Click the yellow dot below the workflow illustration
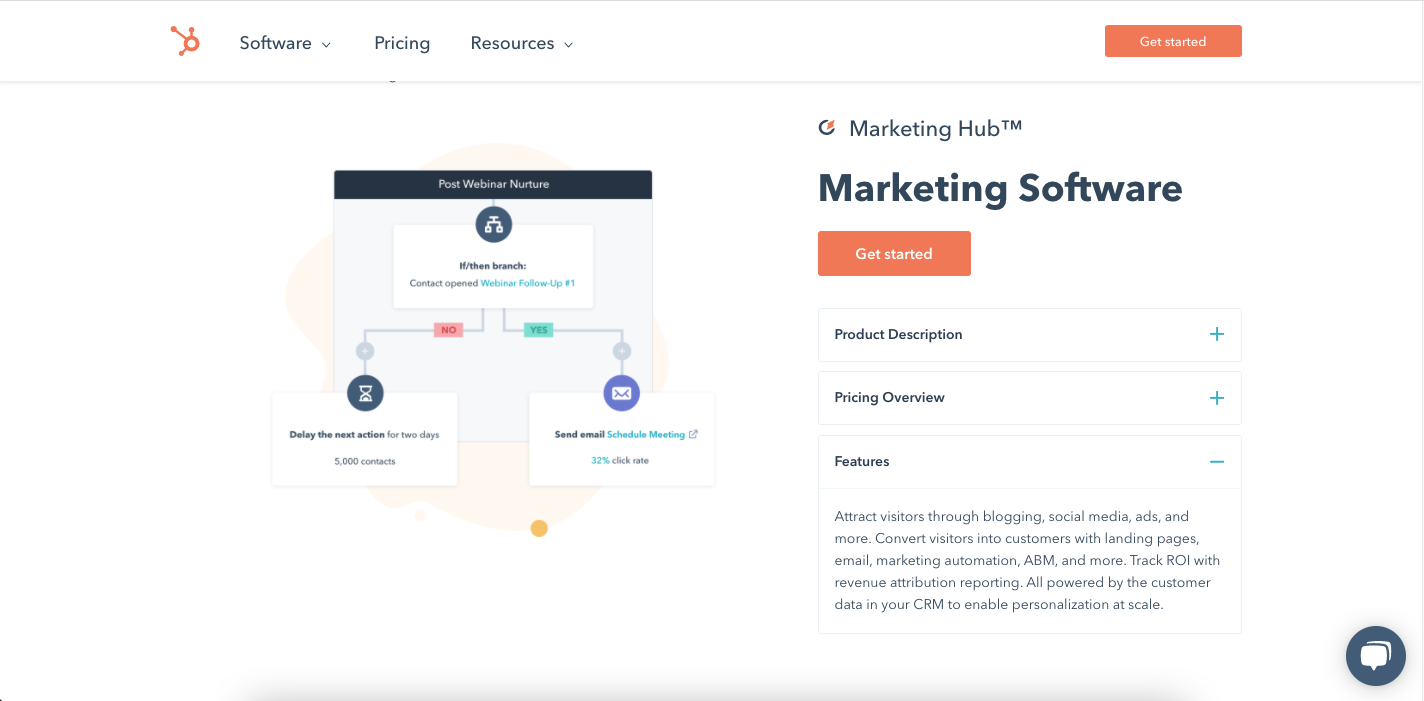Image resolution: width=1424 pixels, height=701 pixels. pos(539,529)
